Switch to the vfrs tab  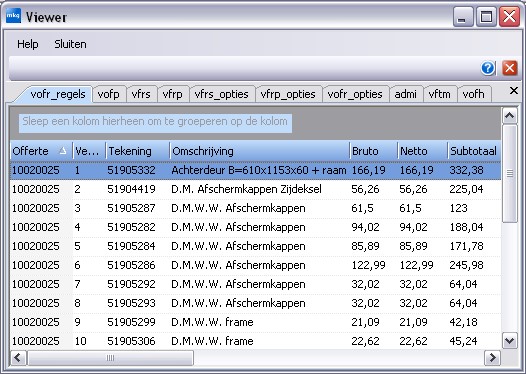(x=141, y=94)
